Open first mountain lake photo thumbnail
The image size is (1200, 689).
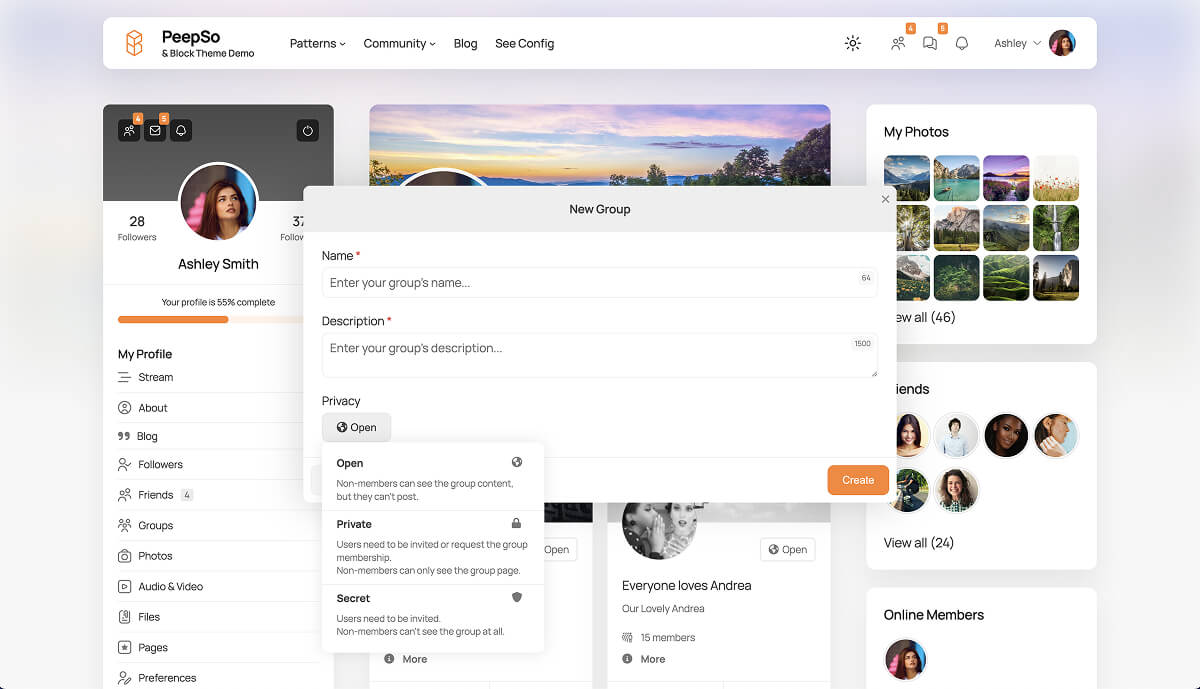point(907,178)
